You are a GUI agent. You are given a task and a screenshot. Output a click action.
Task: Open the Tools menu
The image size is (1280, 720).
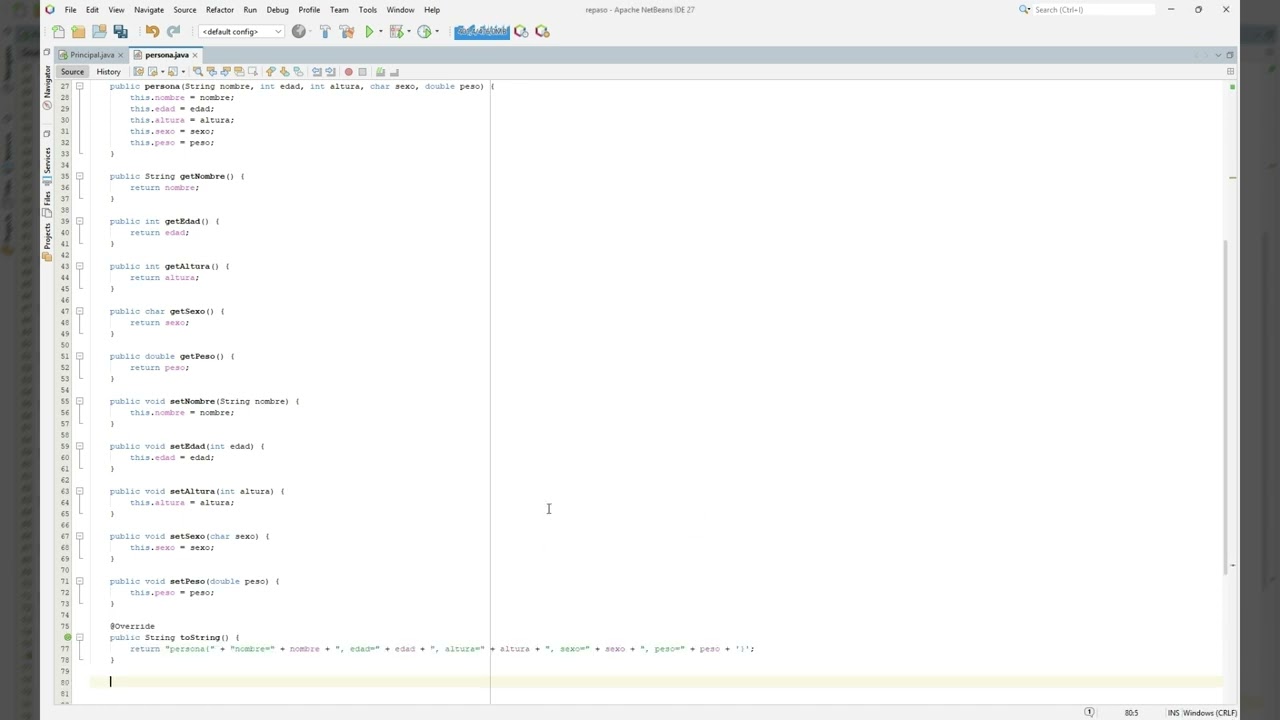click(367, 10)
